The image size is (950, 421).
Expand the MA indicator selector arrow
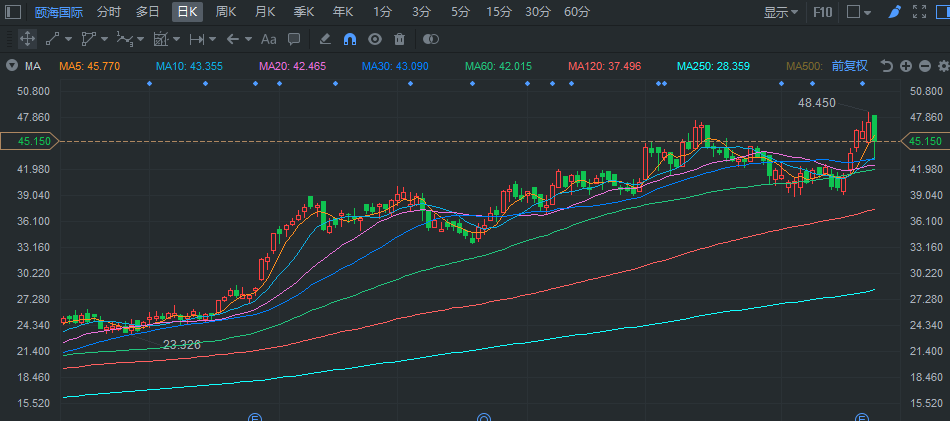pyautogui.click(x=12, y=66)
